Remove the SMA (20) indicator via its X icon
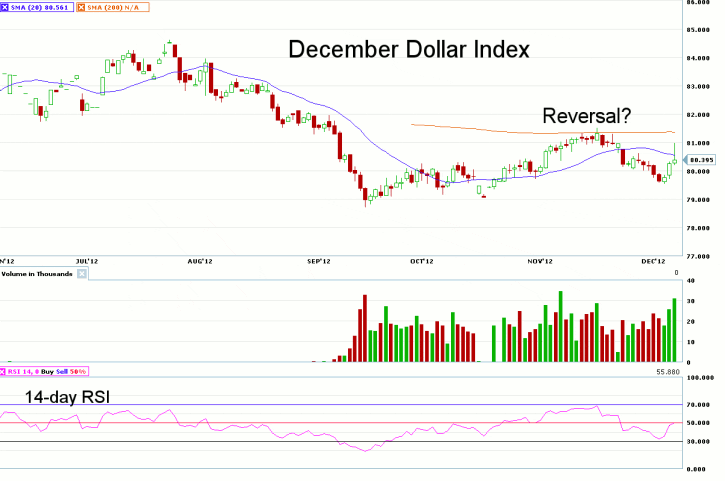This screenshot has height=481, width=725. (5, 5)
